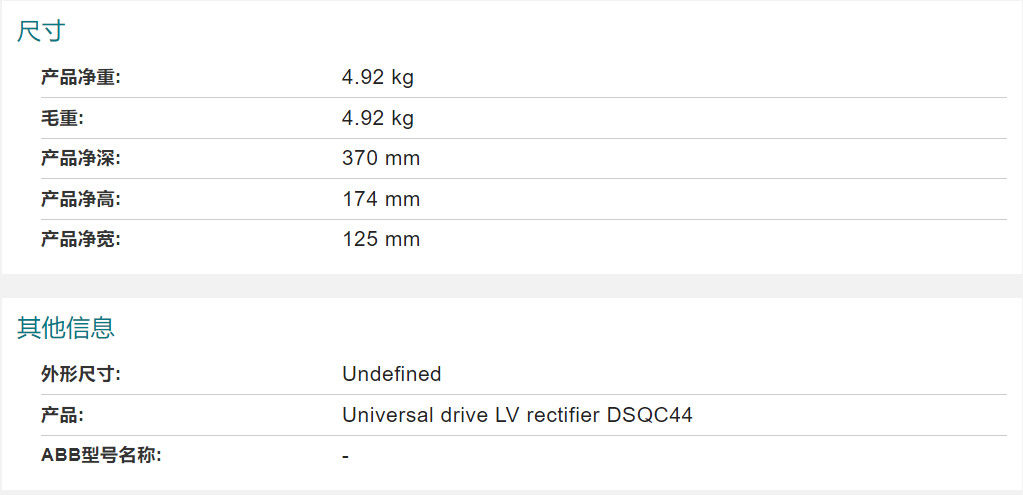Screen dimensions: 1023x495
Task: Click the 尺寸 section heading
Action: coord(41,31)
